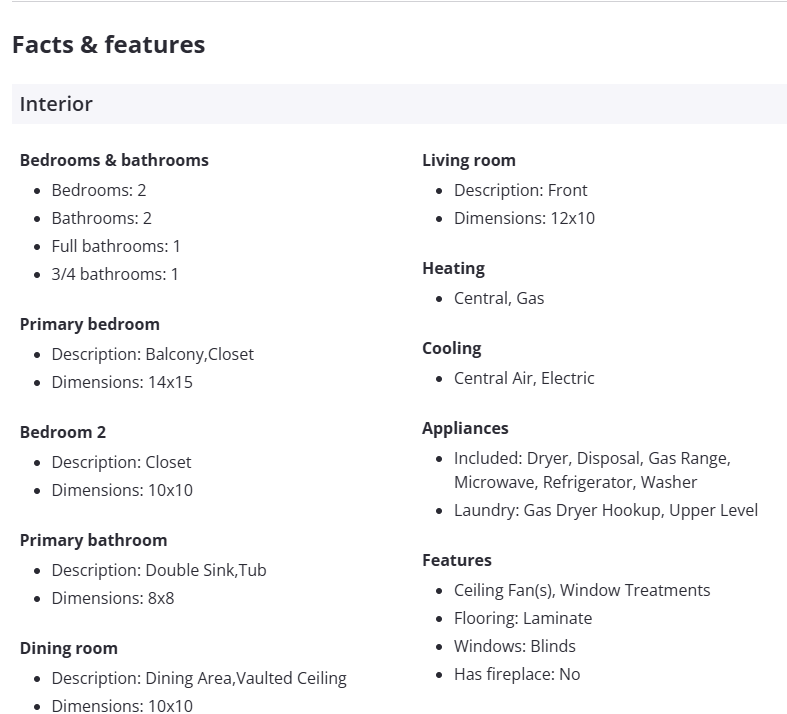This screenshot has height=714, width=787.
Task: Click the Bedroom 2 subheading
Action: tap(62, 432)
